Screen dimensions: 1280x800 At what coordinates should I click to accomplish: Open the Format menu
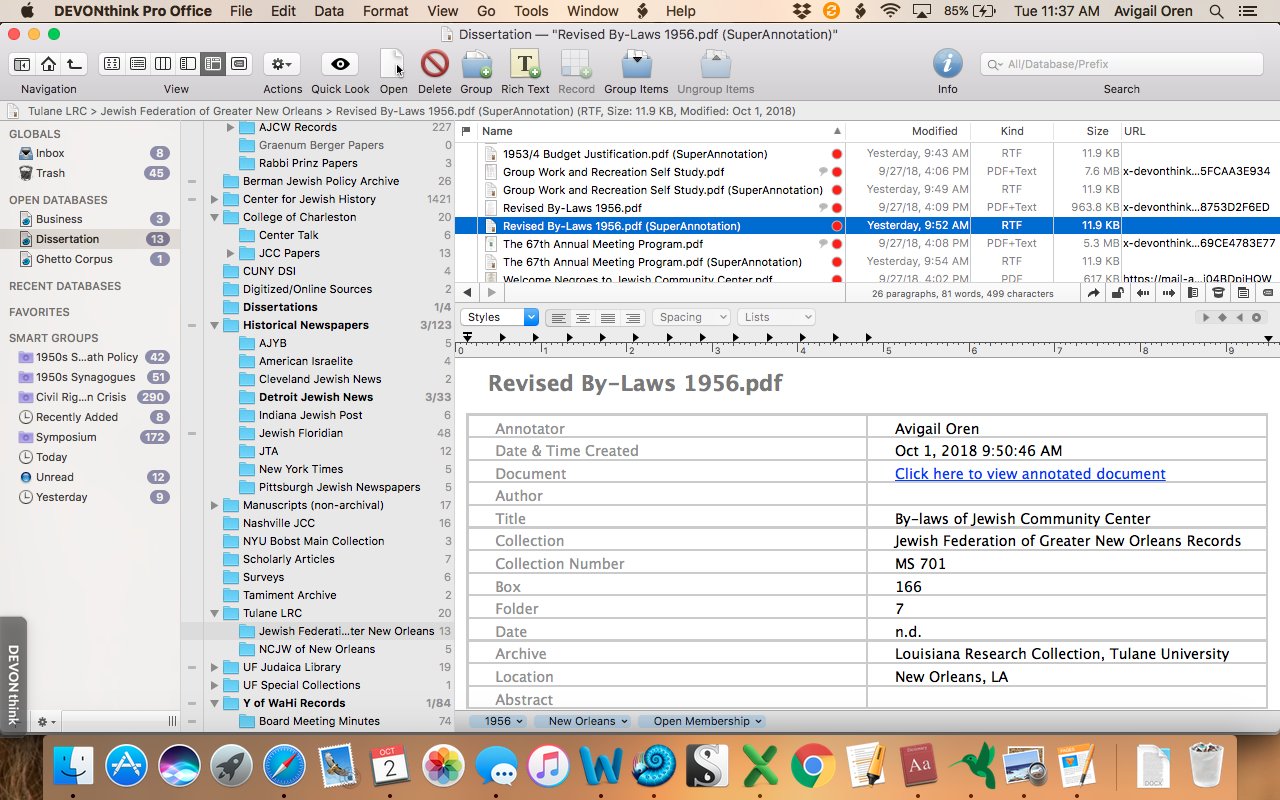pyautogui.click(x=386, y=11)
